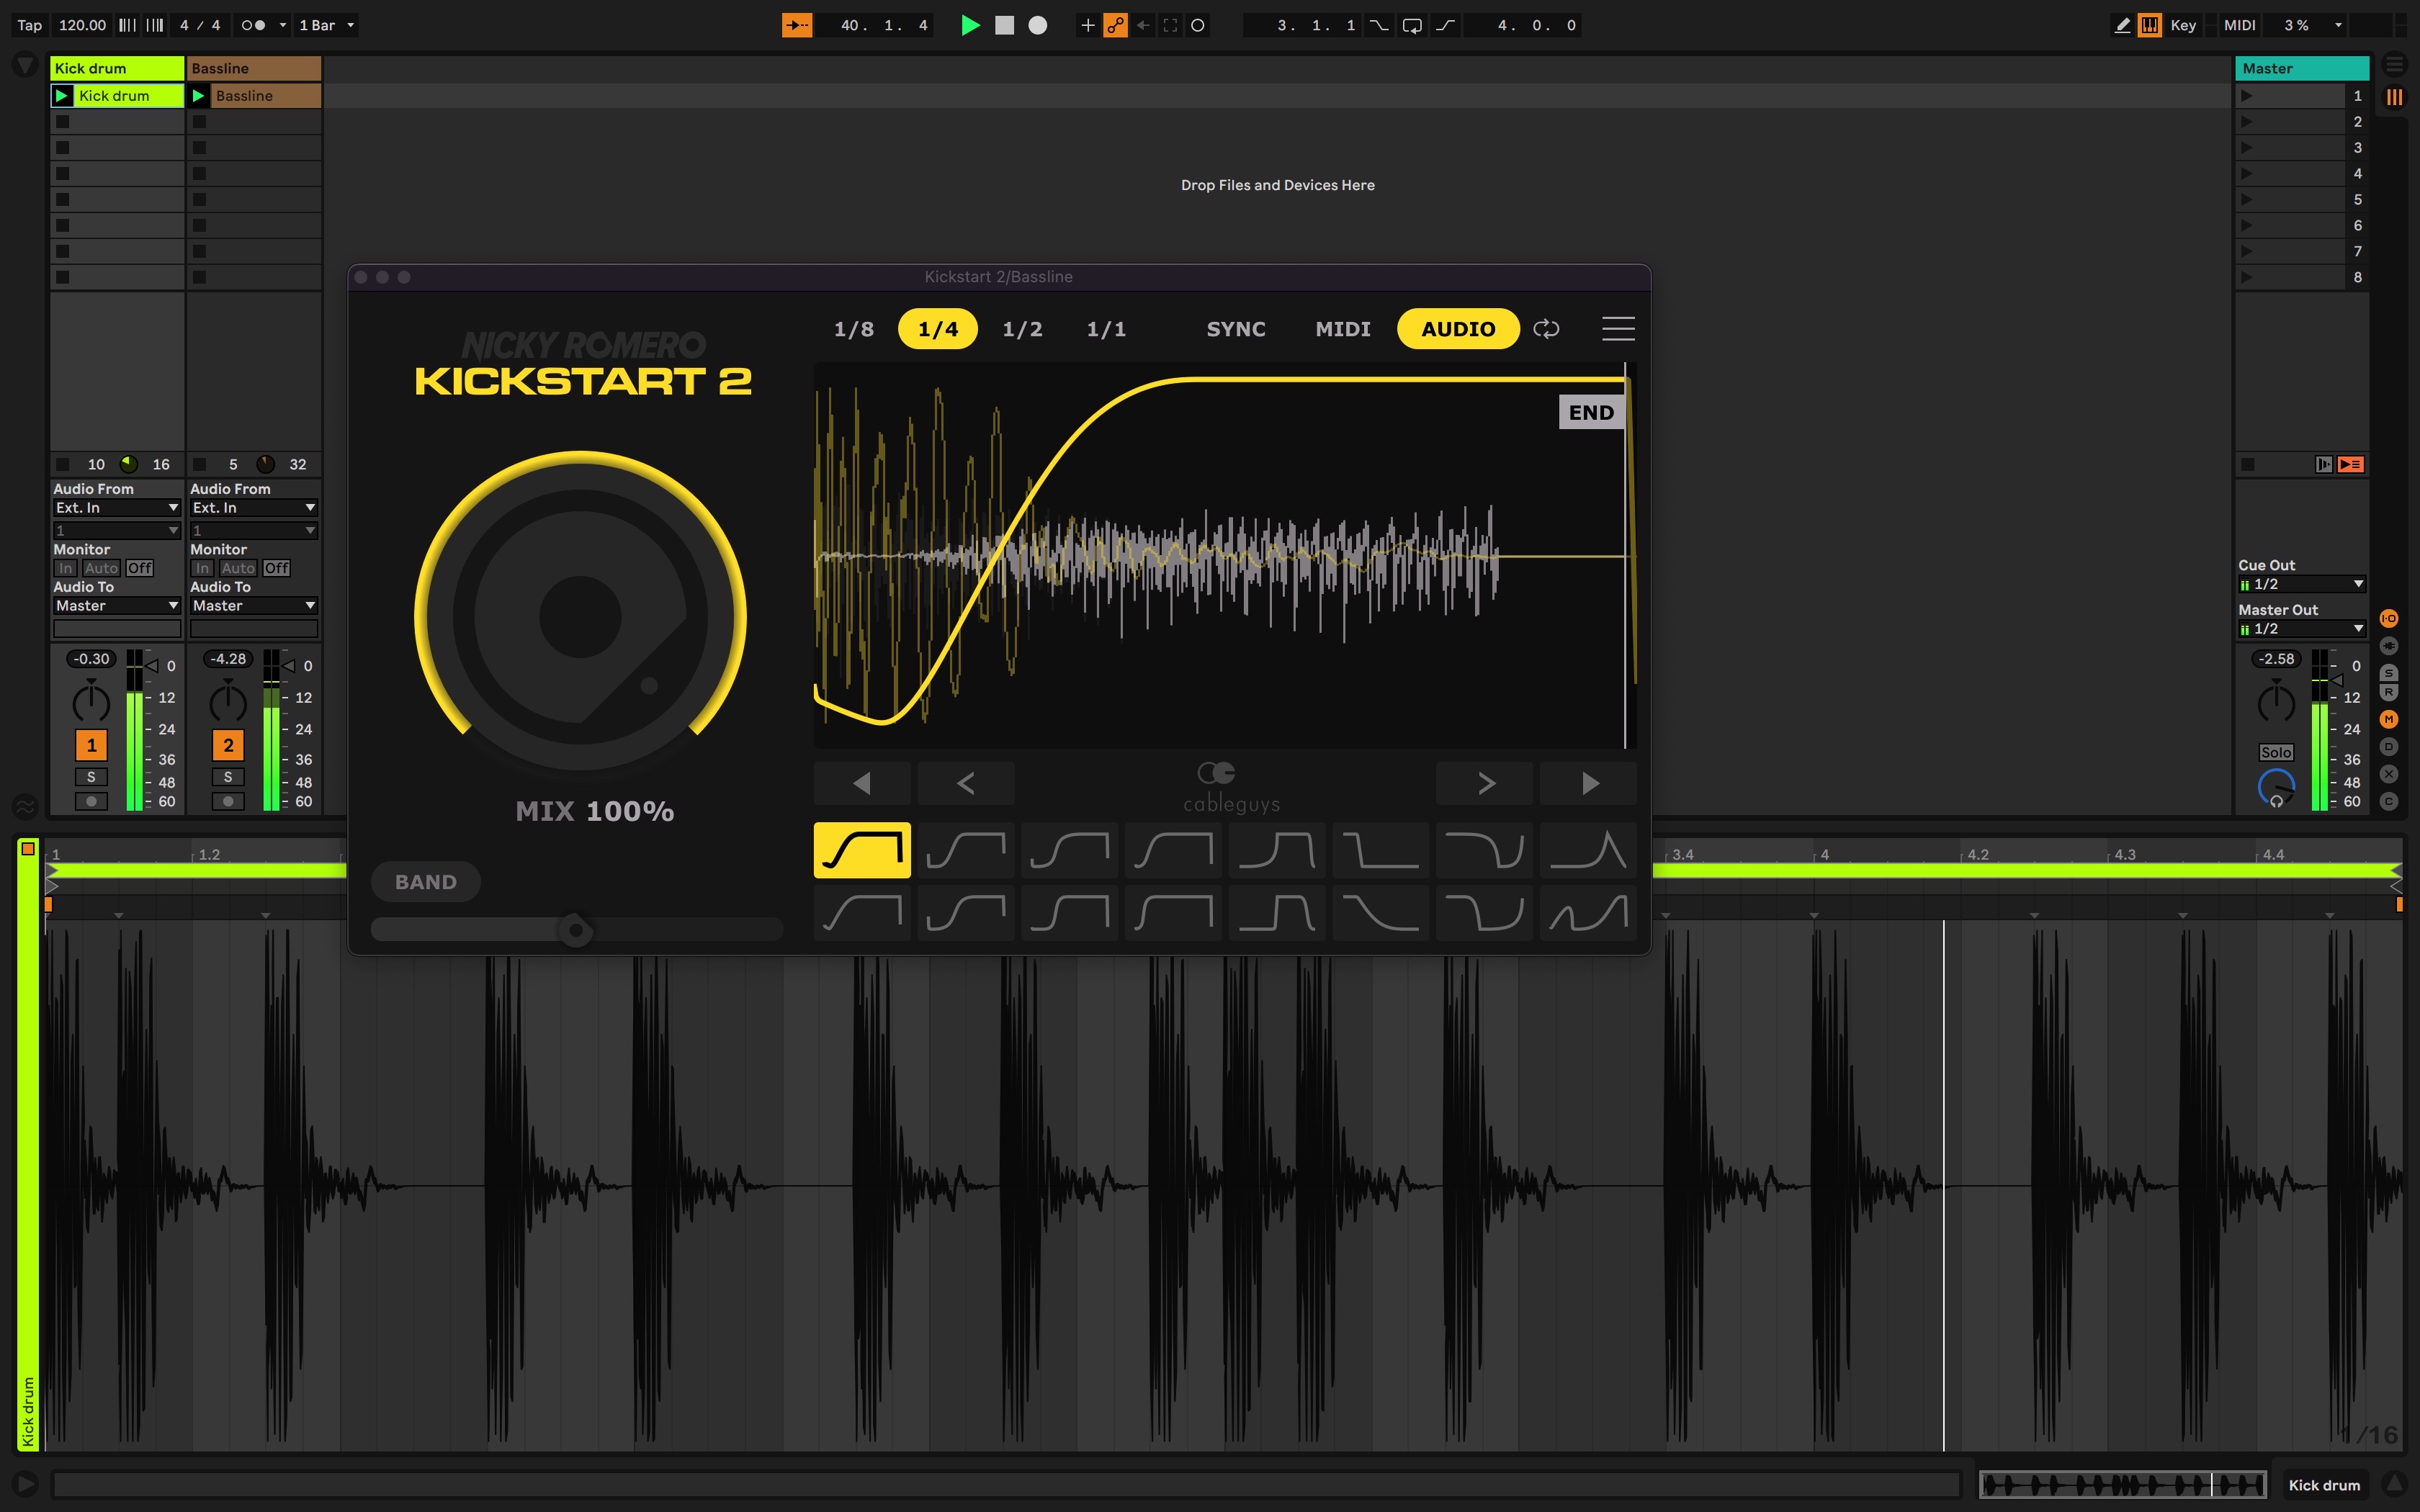Launch Master scene 1
Viewport: 2420px width, 1512px height.
[x=2247, y=96]
